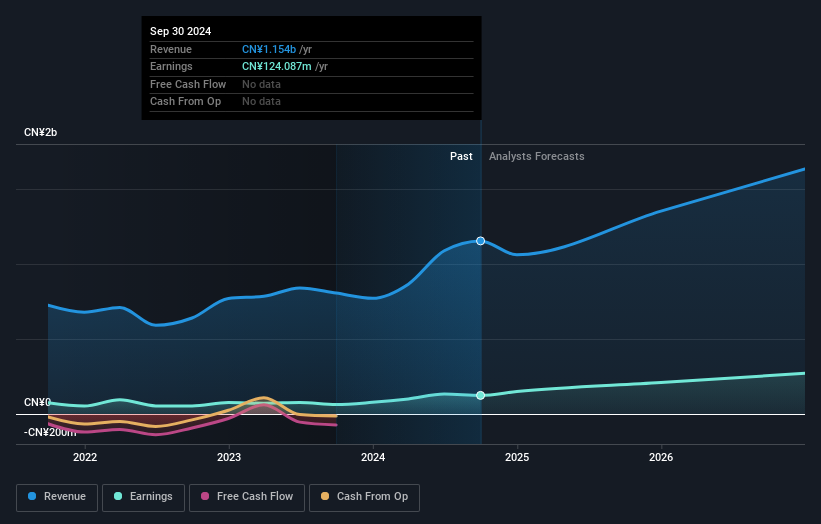Click the Past region label
Image resolution: width=821 pixels, height=524 pixels.
pyautogui.click(x=461, y=157)
